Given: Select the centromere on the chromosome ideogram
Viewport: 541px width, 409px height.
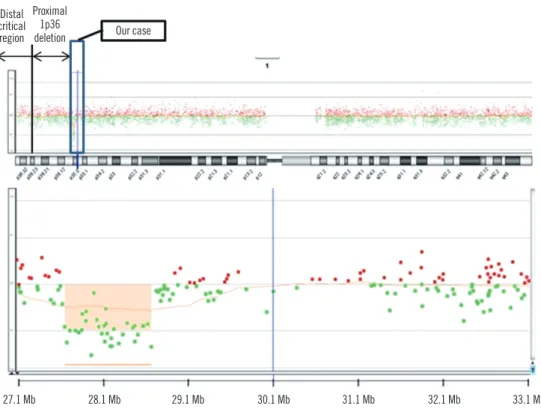Looking at the screenshot, I should click(274, 160).
